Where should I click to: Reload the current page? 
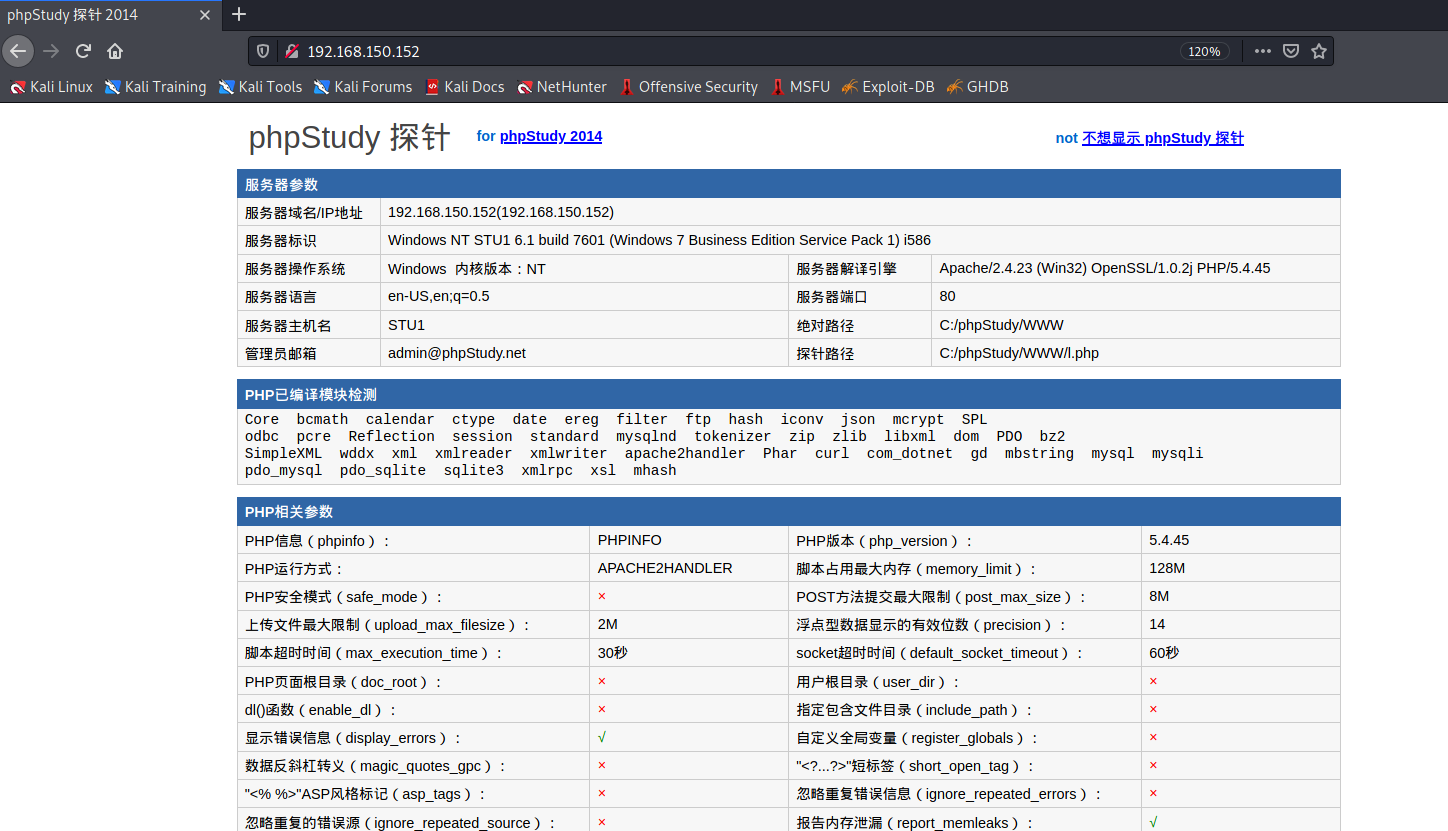pos(83,51)
